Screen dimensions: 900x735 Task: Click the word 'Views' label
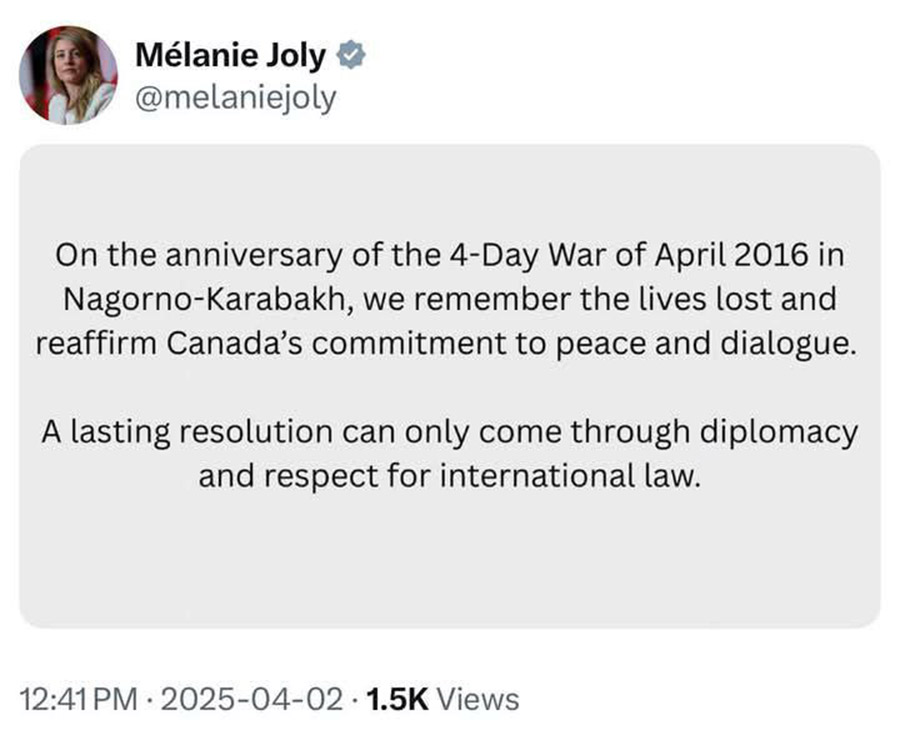478,699
